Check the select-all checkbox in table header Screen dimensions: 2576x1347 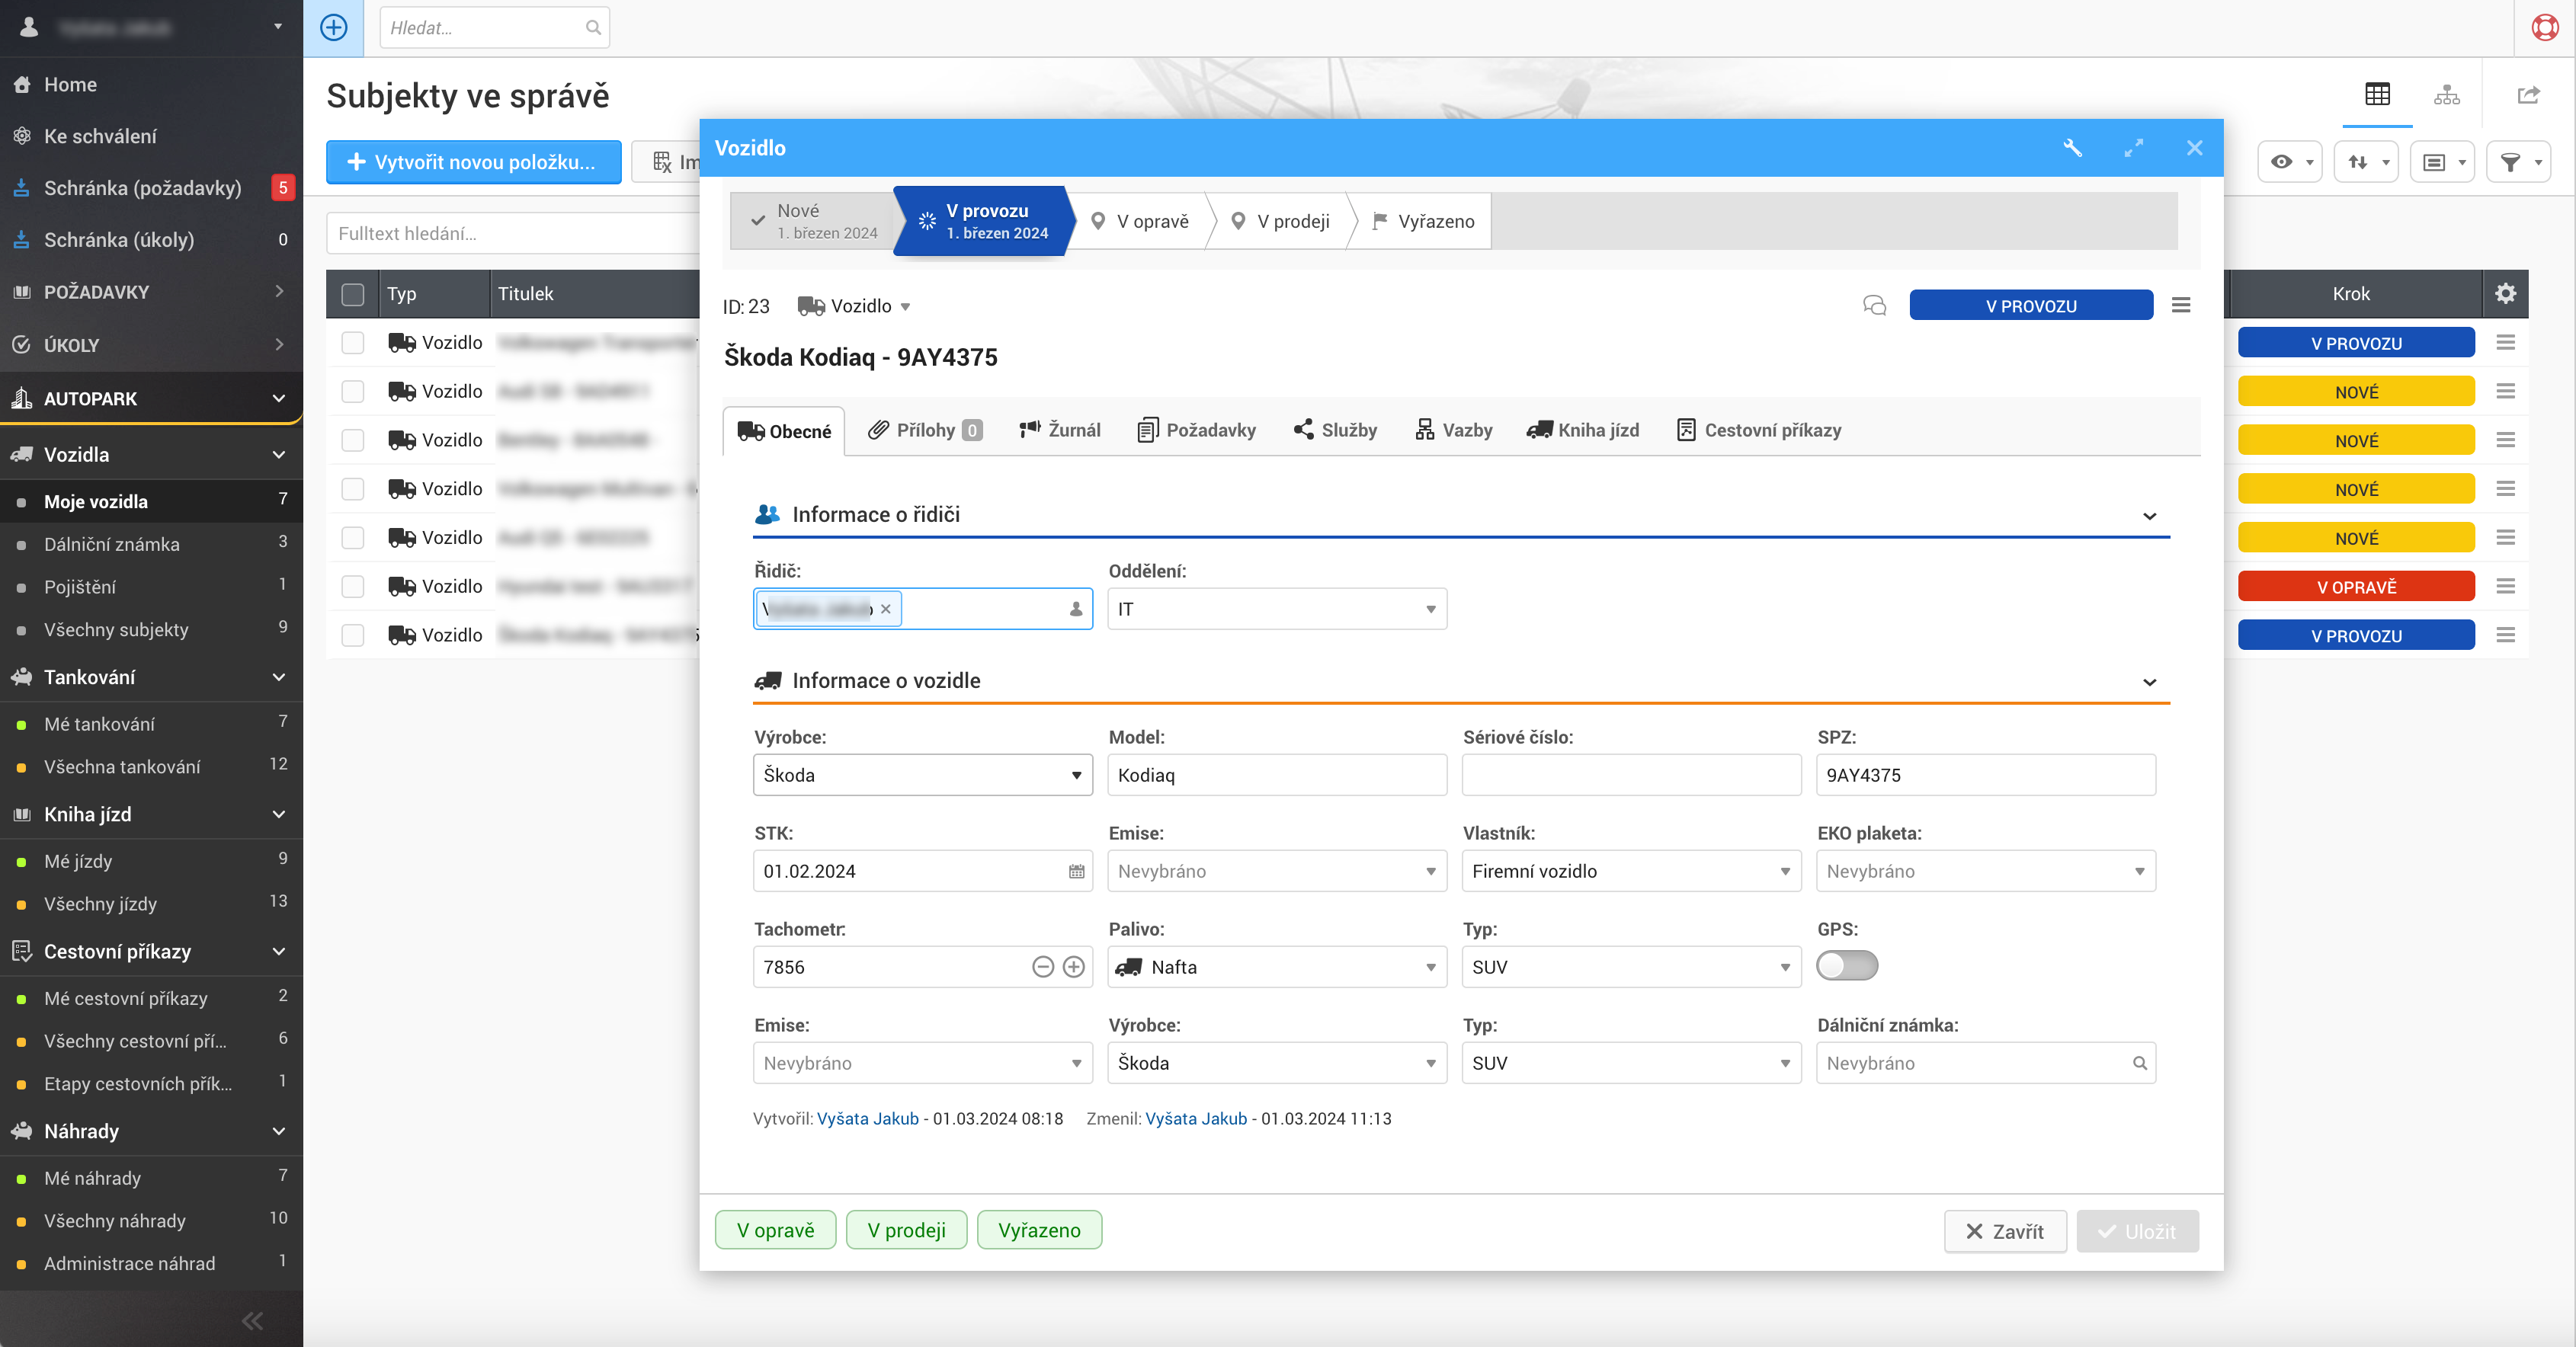pyautogui.click(x=352, y=294)
